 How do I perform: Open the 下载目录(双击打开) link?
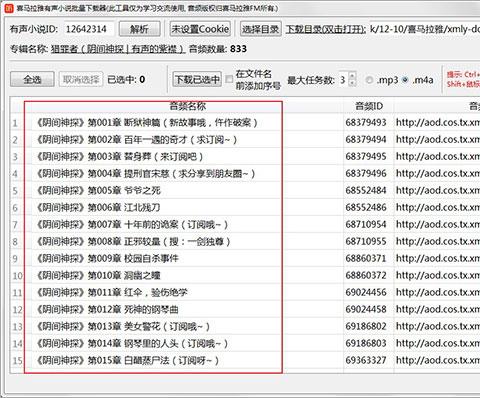(325, 29)
